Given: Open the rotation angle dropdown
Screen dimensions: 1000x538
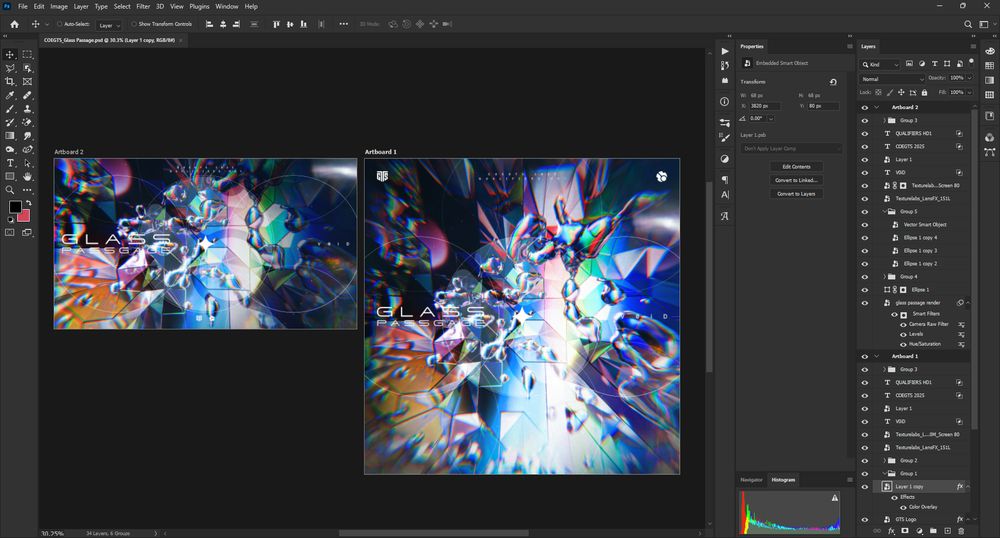Looking at the screenshot, I should [771, 119].
